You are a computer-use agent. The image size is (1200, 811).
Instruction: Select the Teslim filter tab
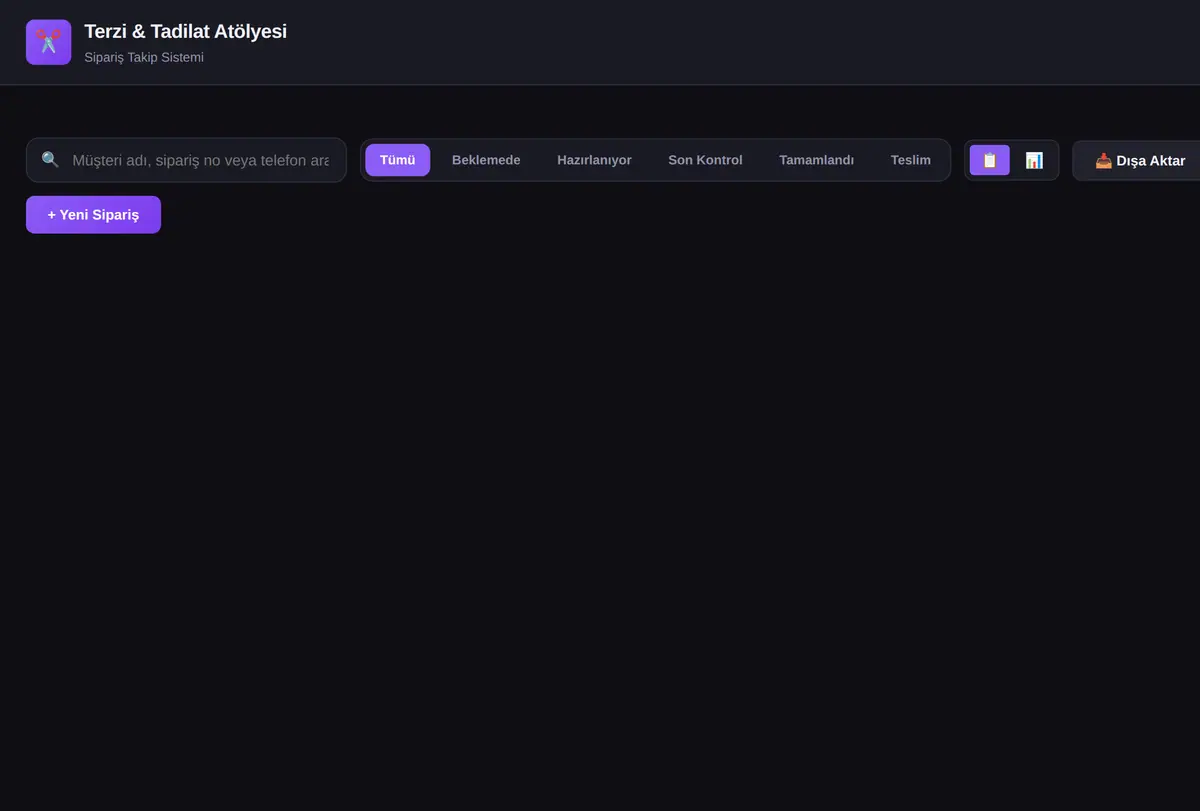(911, 160)
